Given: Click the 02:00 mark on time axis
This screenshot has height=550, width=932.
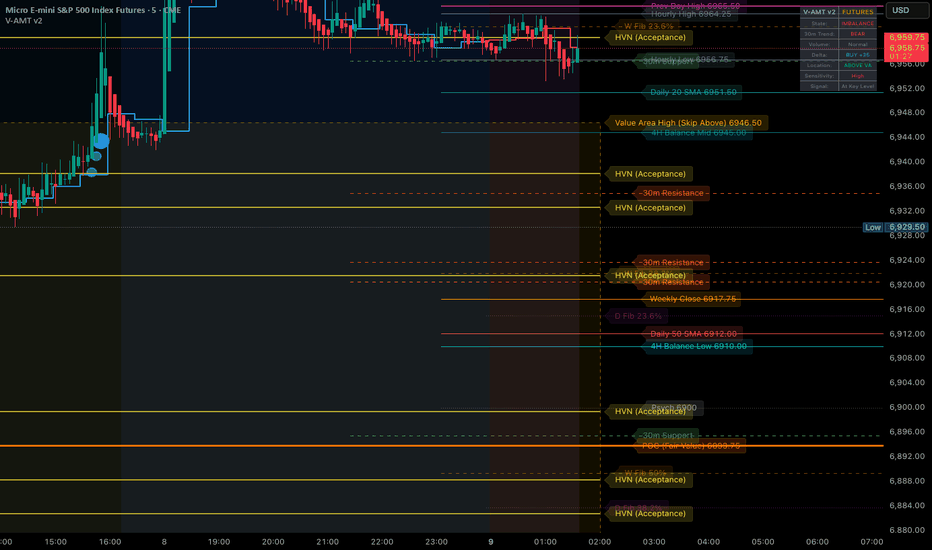Looking at the screenshot, I should 599,542.
